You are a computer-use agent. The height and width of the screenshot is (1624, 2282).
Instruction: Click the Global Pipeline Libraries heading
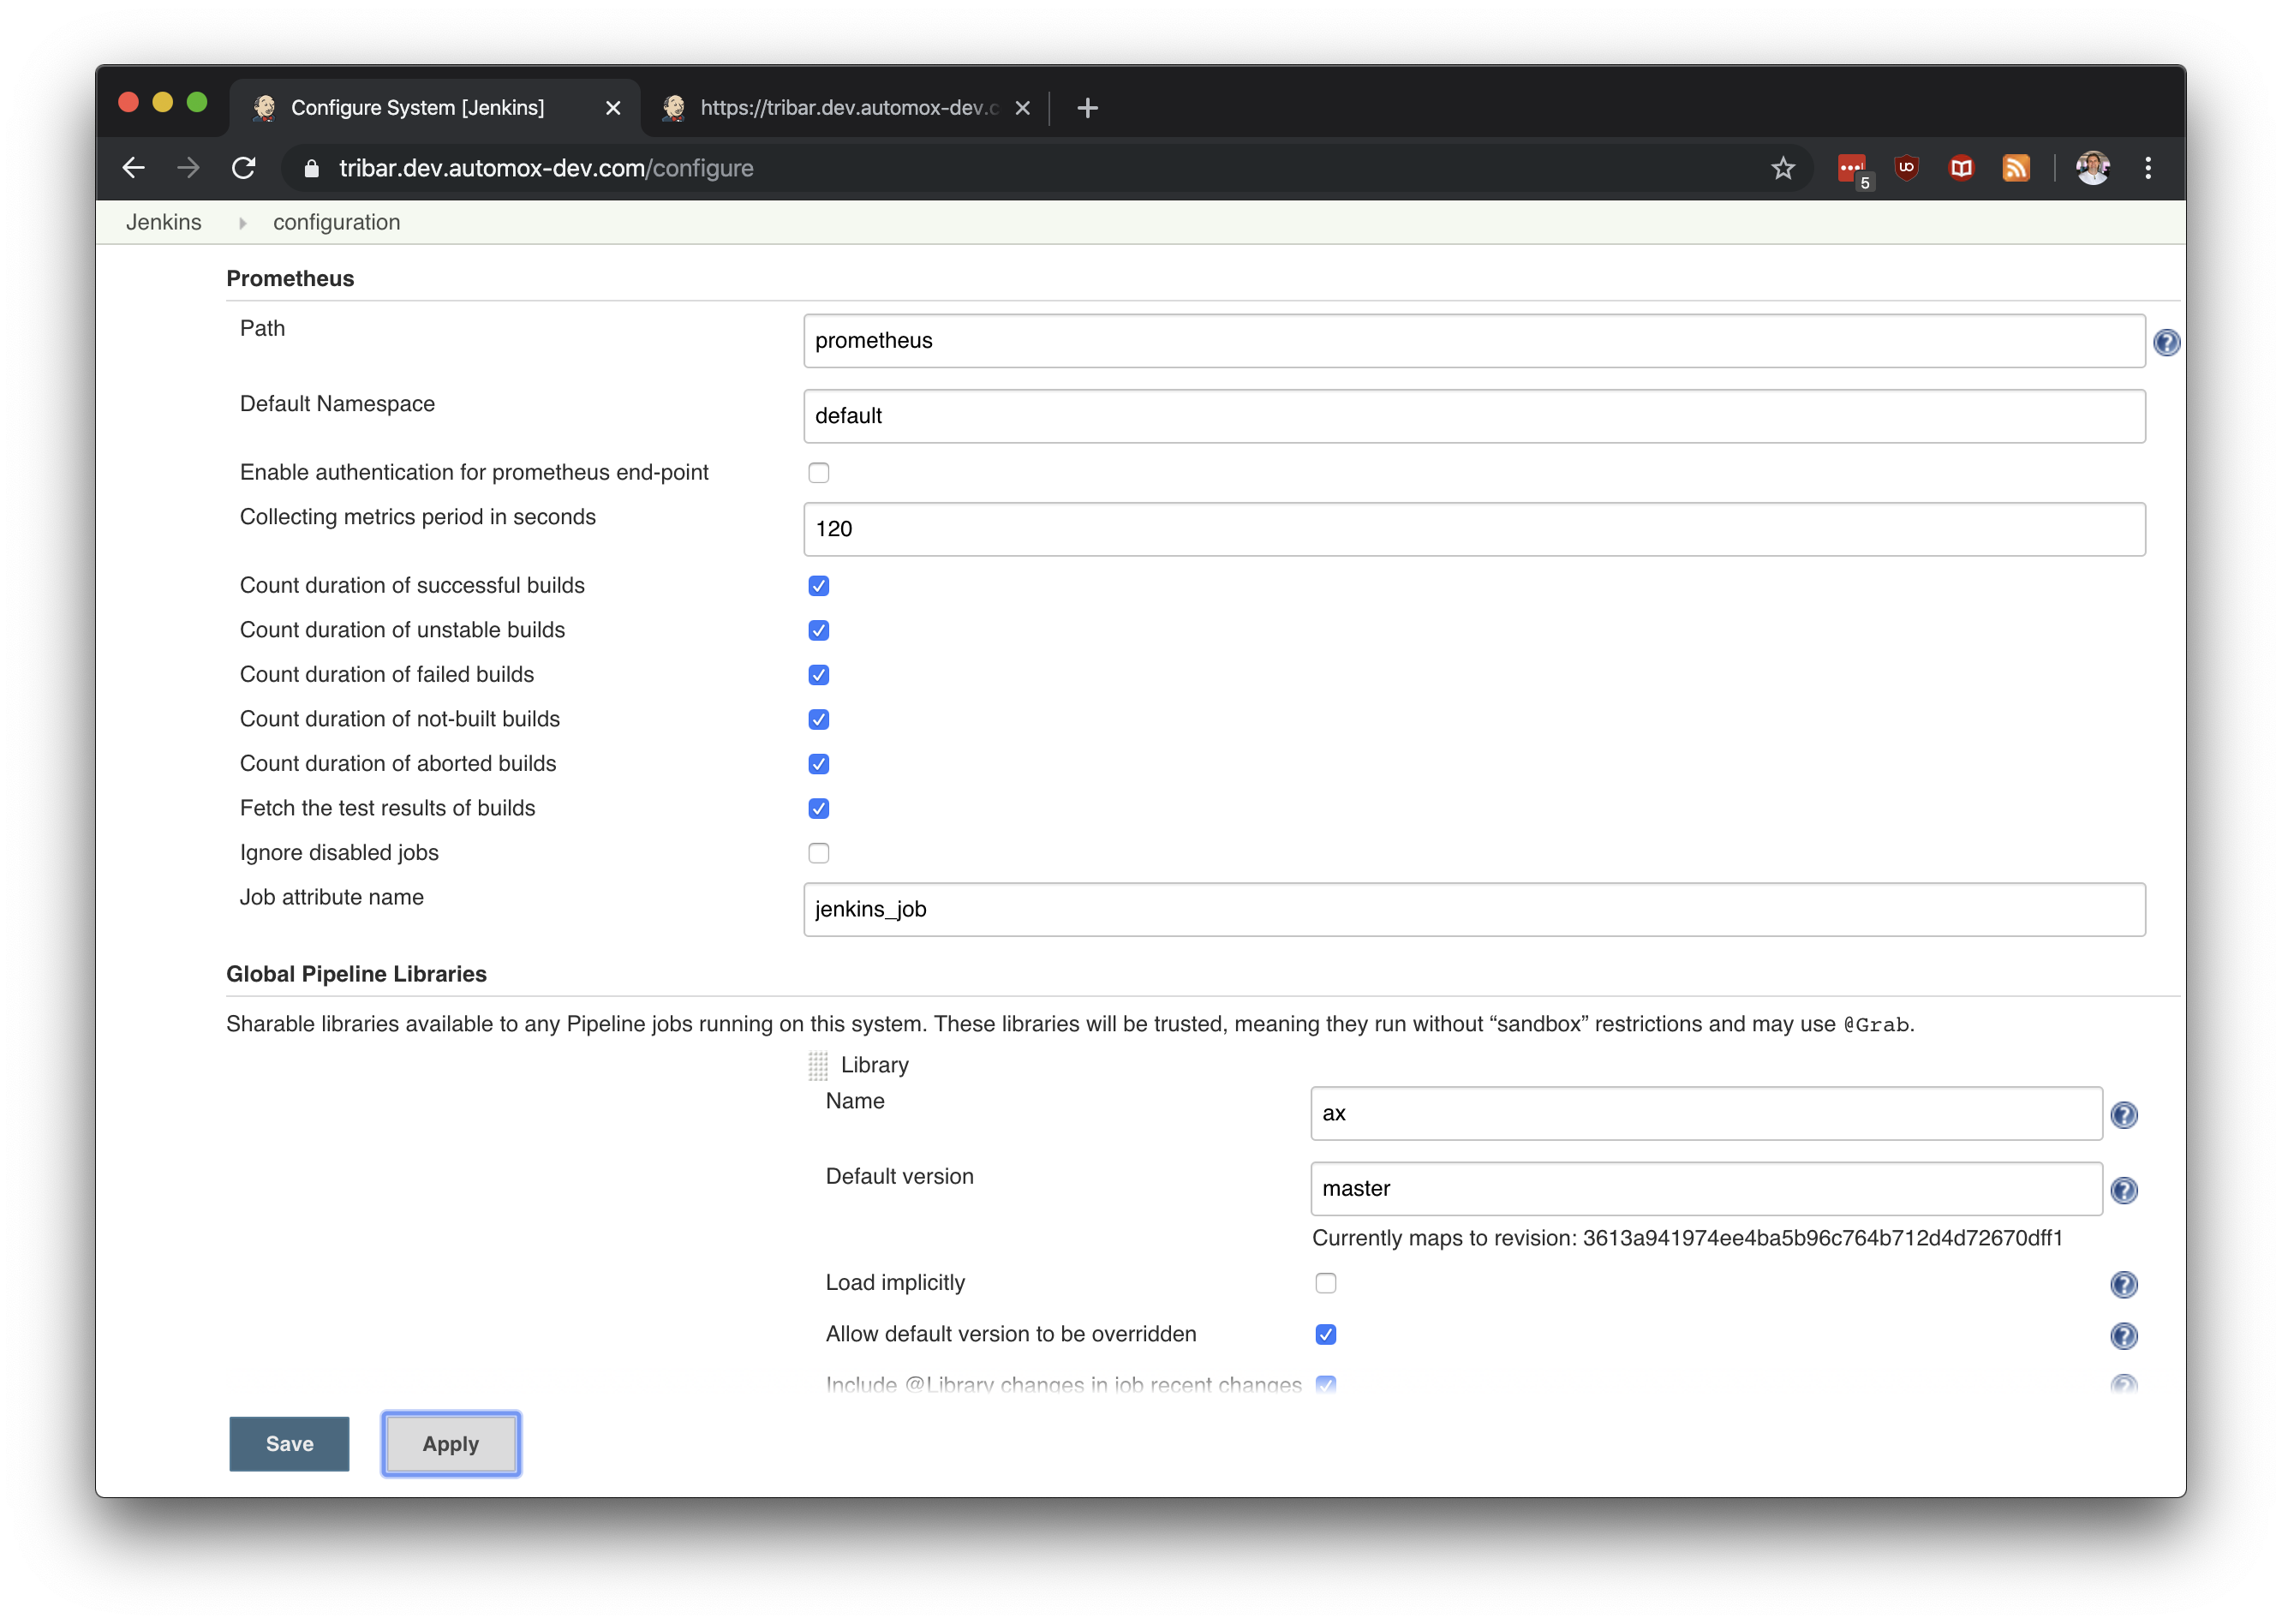point(356,974)
